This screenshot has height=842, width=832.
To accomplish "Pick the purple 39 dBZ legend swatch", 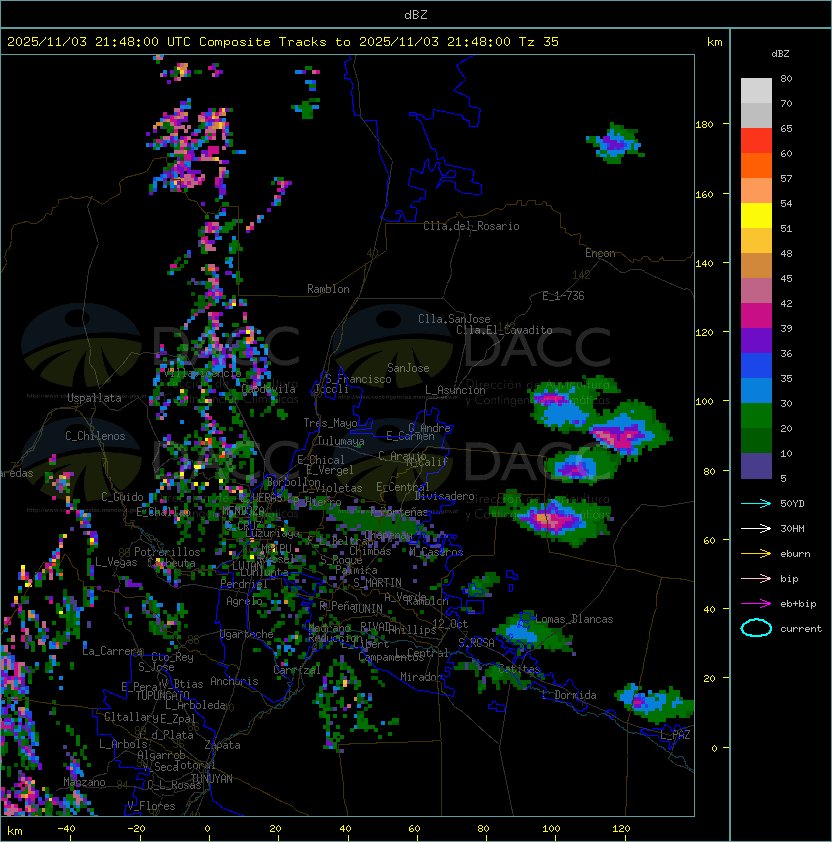I will pyautogui.click(x=756, y=340).
